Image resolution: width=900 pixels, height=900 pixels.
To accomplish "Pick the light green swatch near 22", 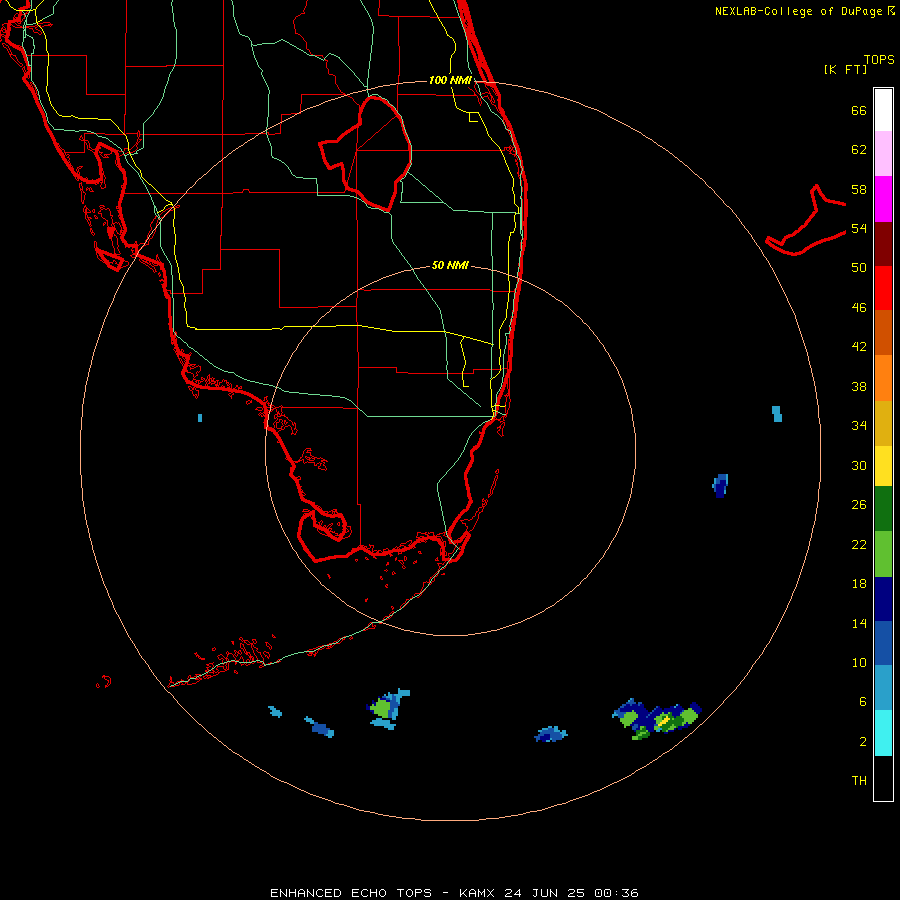I will (x=883, y=554).
